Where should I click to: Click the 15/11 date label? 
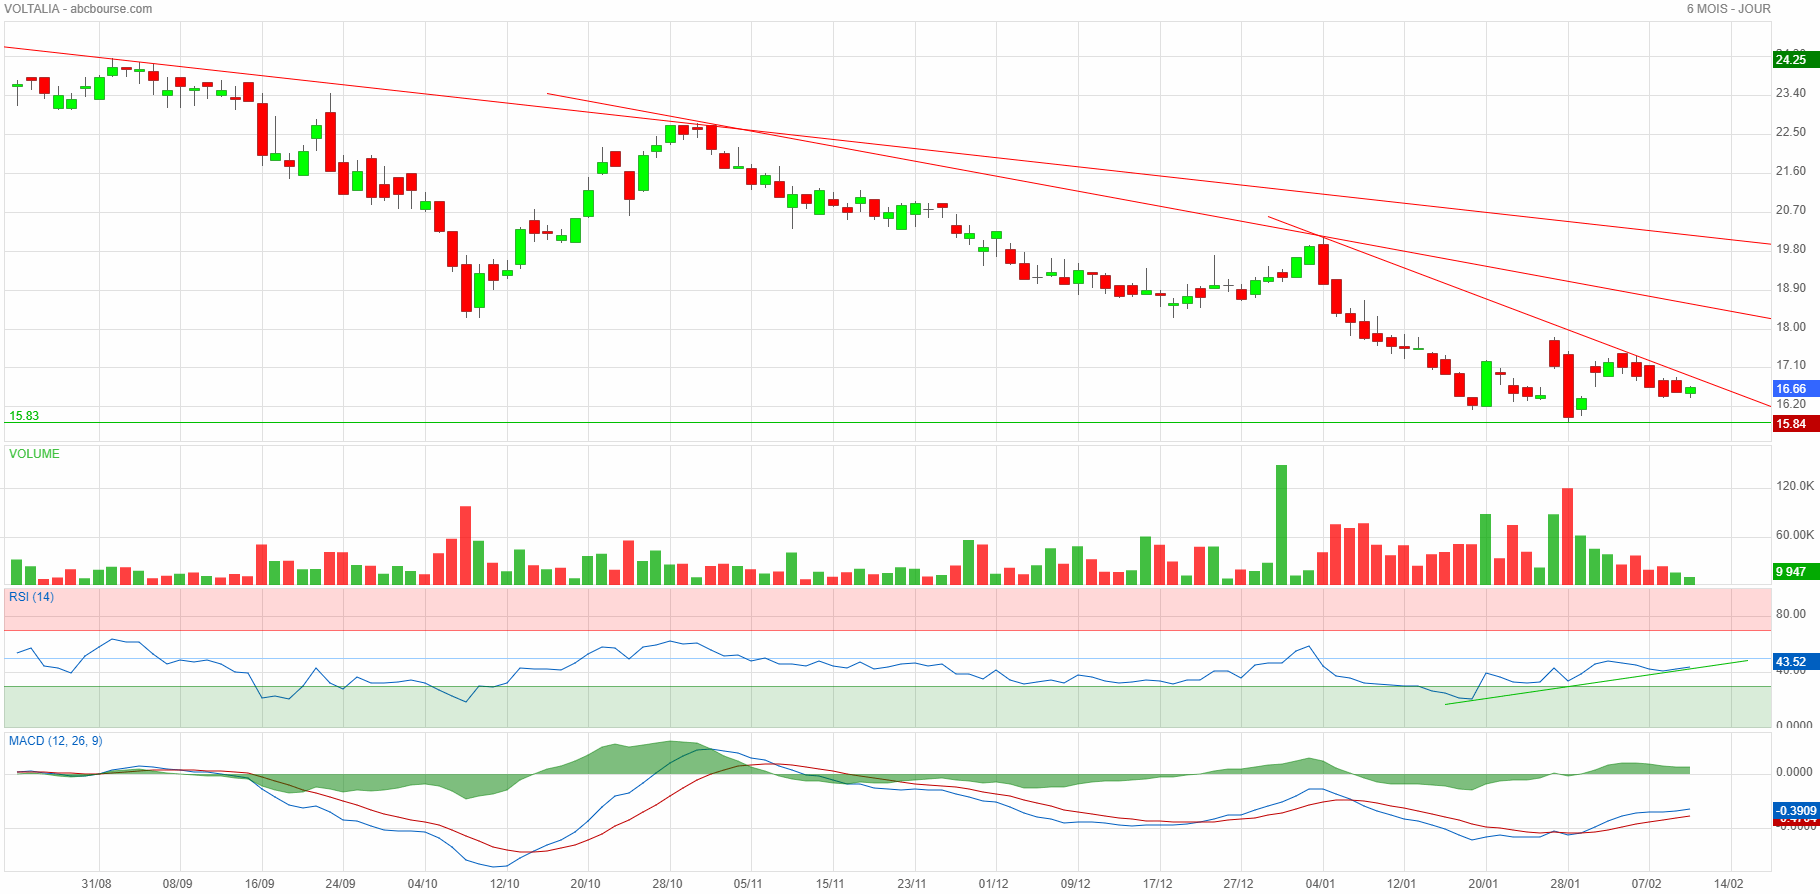point(830,884)
